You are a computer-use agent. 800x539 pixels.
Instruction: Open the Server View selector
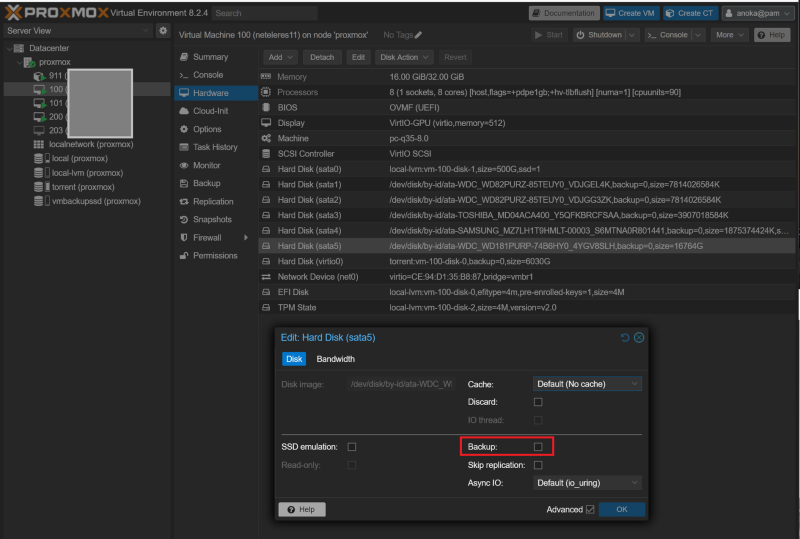[x=79, y=31]
